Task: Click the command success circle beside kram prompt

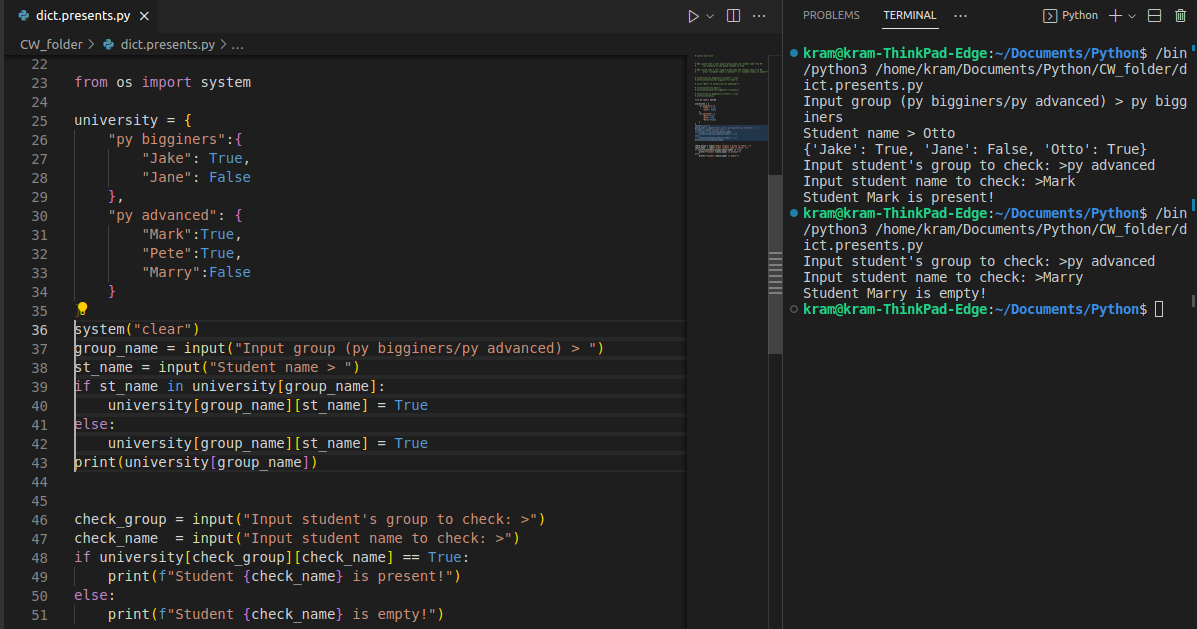Action: 795,52
